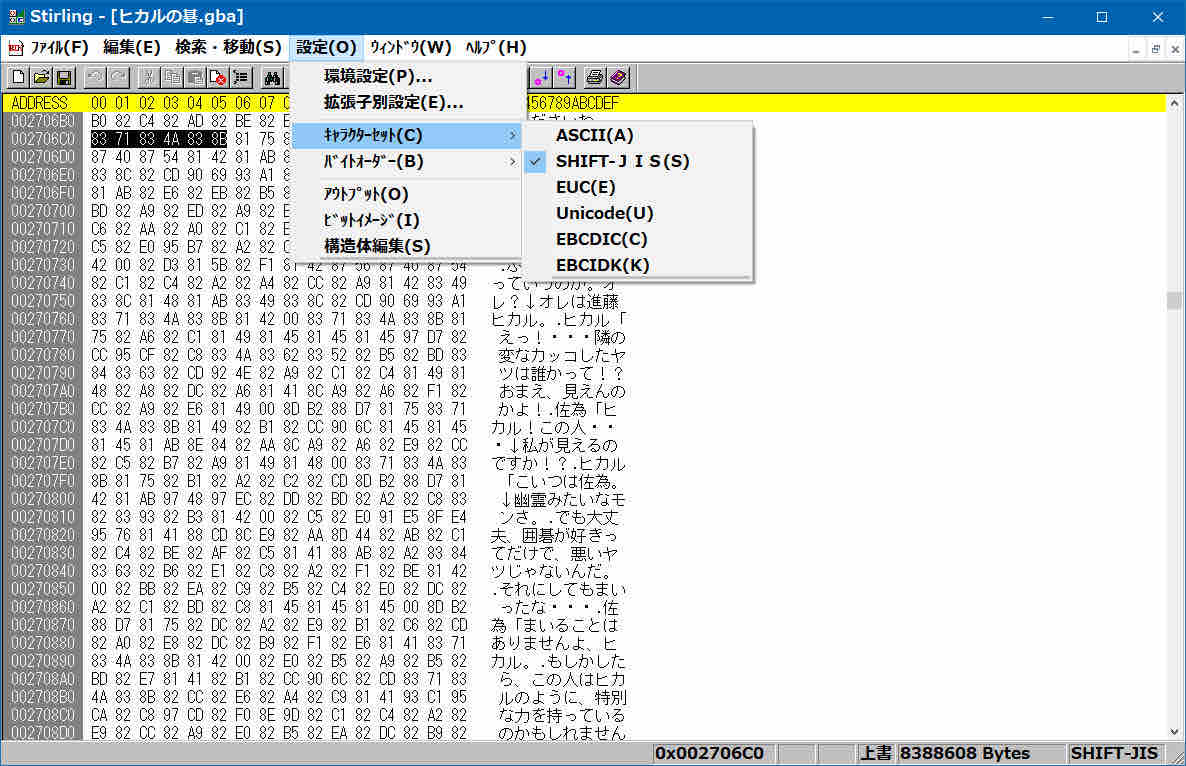Expand the バイトオーダー(B) submenu
Viewport: 1186px width, 766px height.
[x=407, y=162]
